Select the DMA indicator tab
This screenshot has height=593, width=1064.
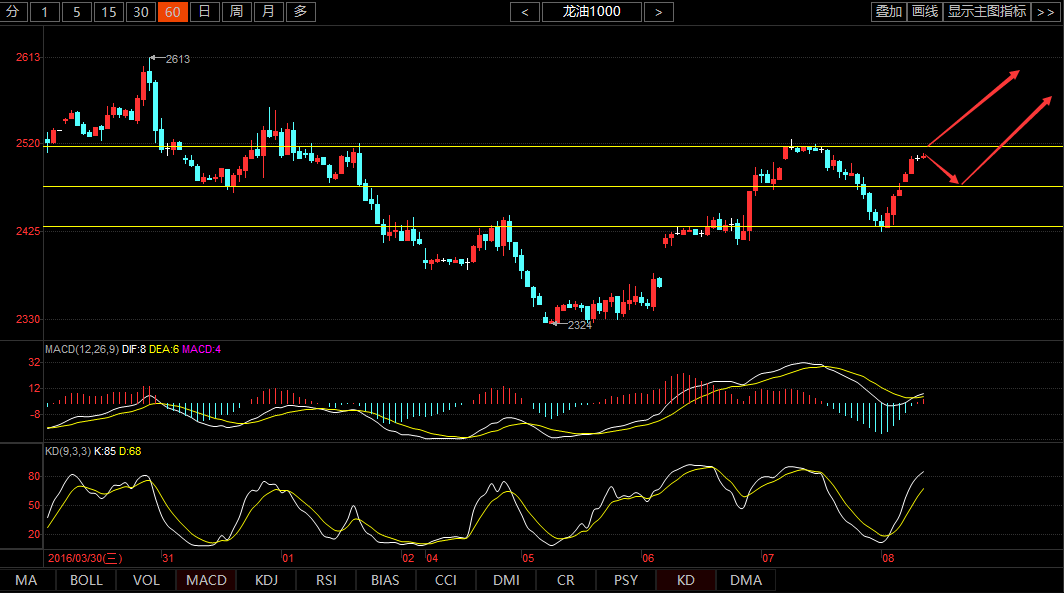point(745,580)
